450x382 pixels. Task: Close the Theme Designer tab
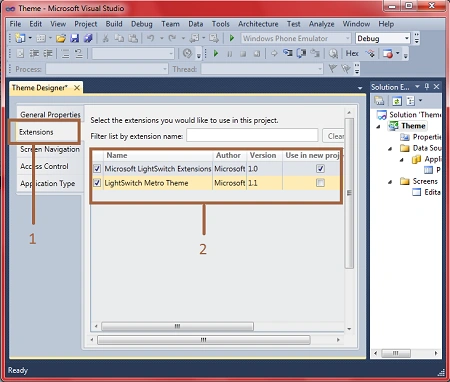point(77,88)
